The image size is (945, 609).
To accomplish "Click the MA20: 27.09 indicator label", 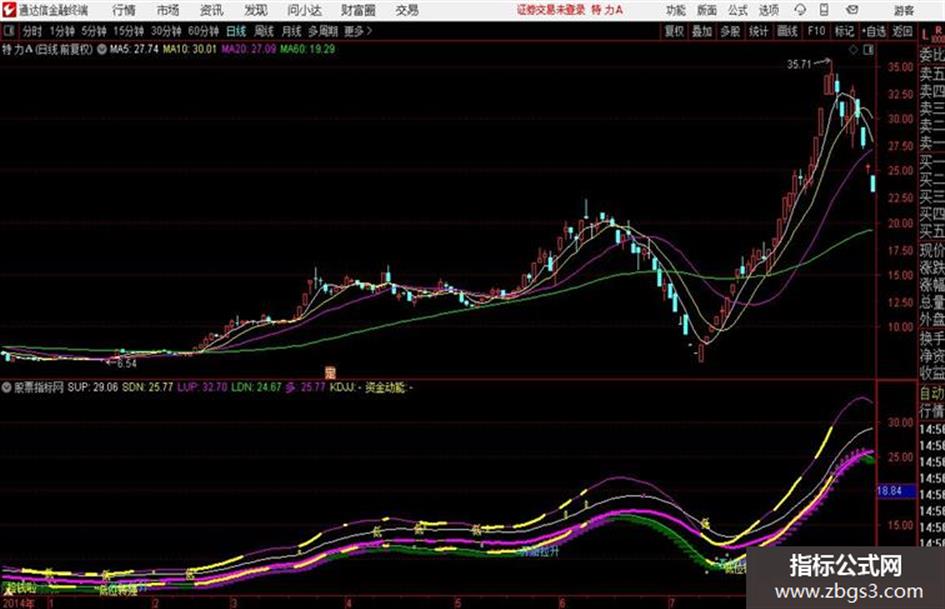I will pyautogui.click(x=248, y=49).
